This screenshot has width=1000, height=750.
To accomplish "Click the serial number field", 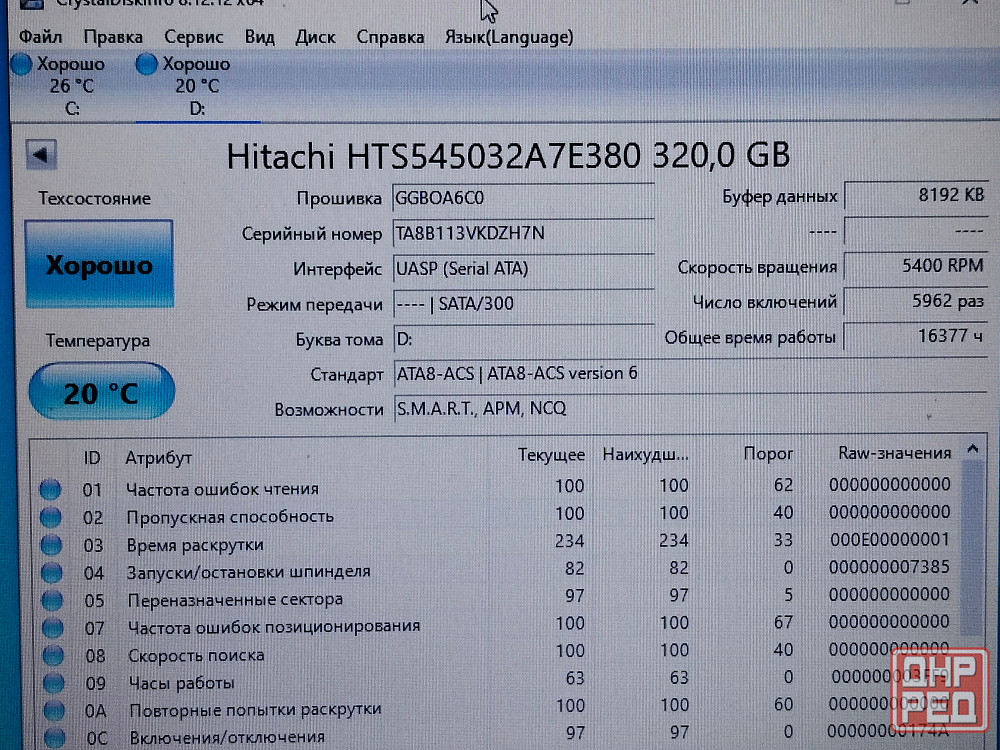I will tap(522, 233).
